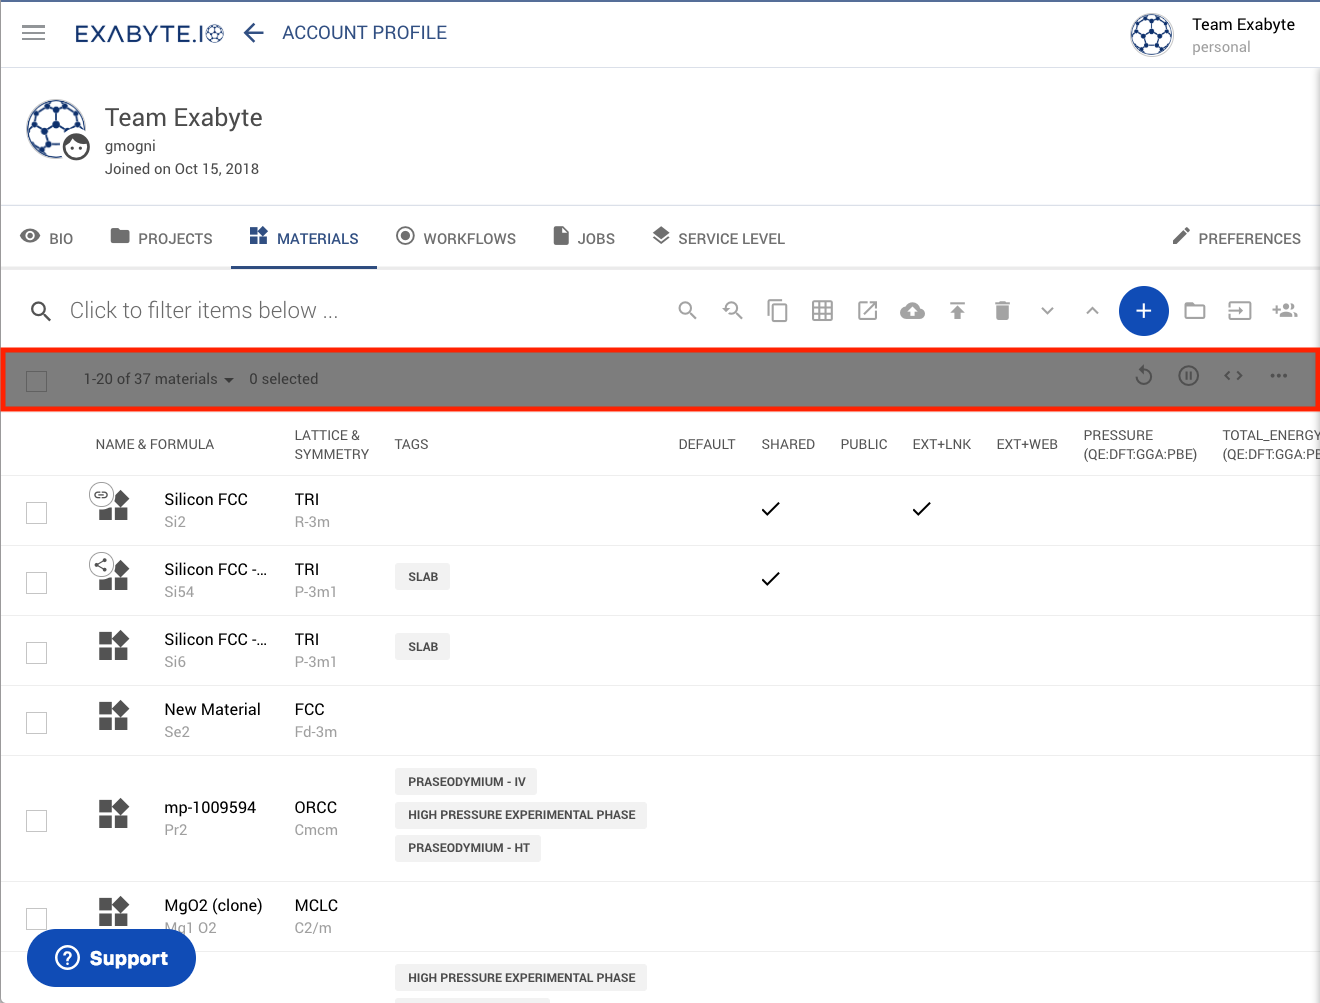
Task: Open the three-dots more options menu
Action: pyautogui.click(x=1278, y=376)
